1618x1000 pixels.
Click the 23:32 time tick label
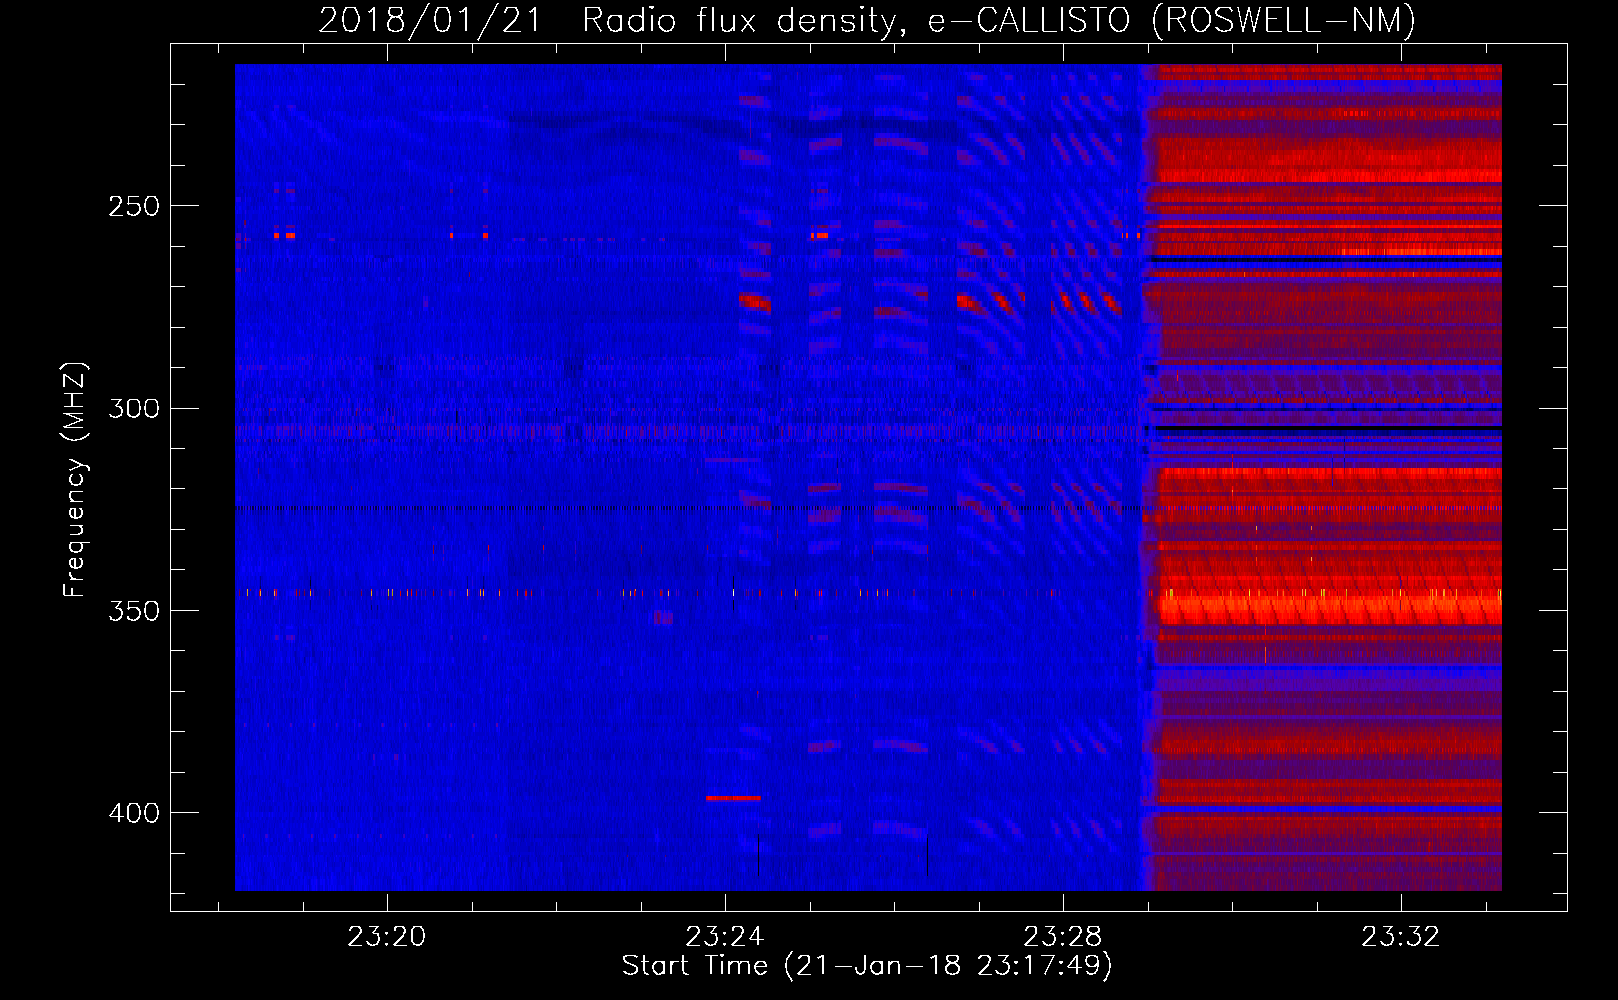(1401, 936)
